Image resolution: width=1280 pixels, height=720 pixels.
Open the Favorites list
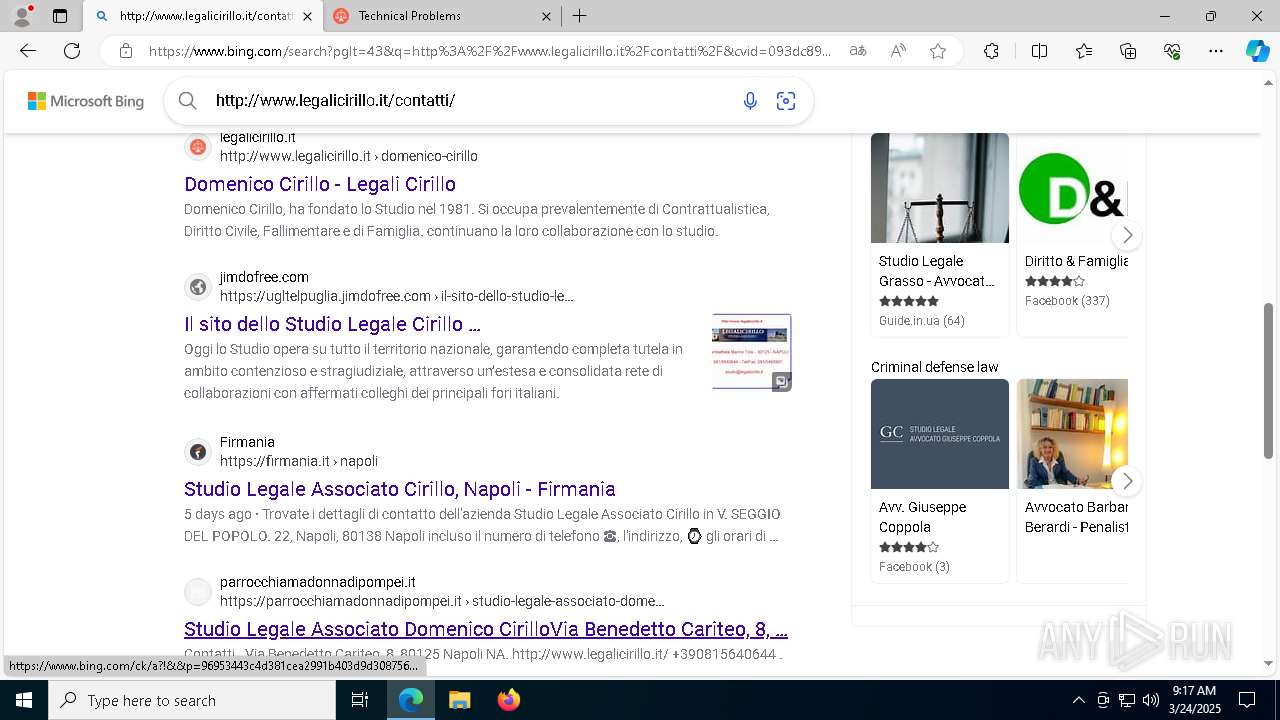(x=1084, y=51)
